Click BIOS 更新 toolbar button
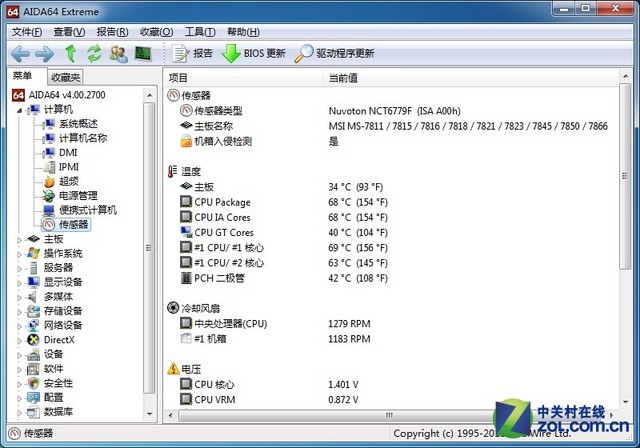 (x=253, y=53)
